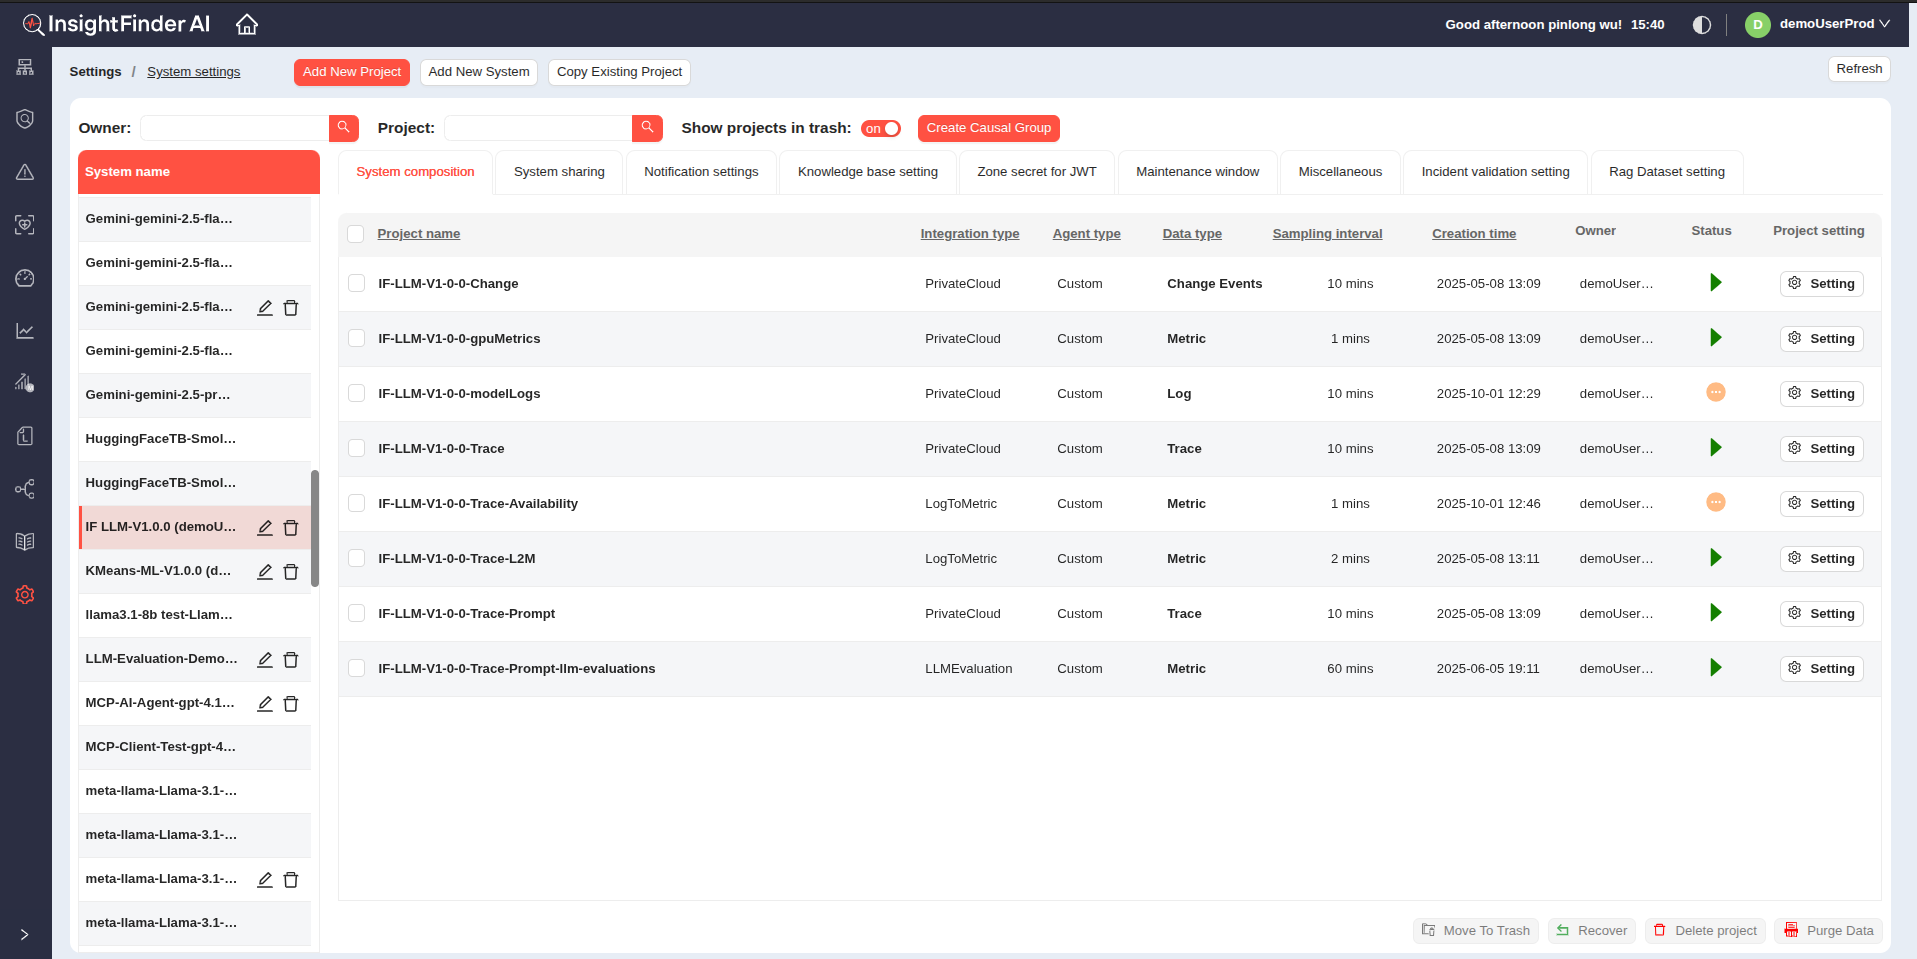Toggle the Show projects in trash switch
The image size is (1917, 959).
pyautogui.click(x=881, y=129)
